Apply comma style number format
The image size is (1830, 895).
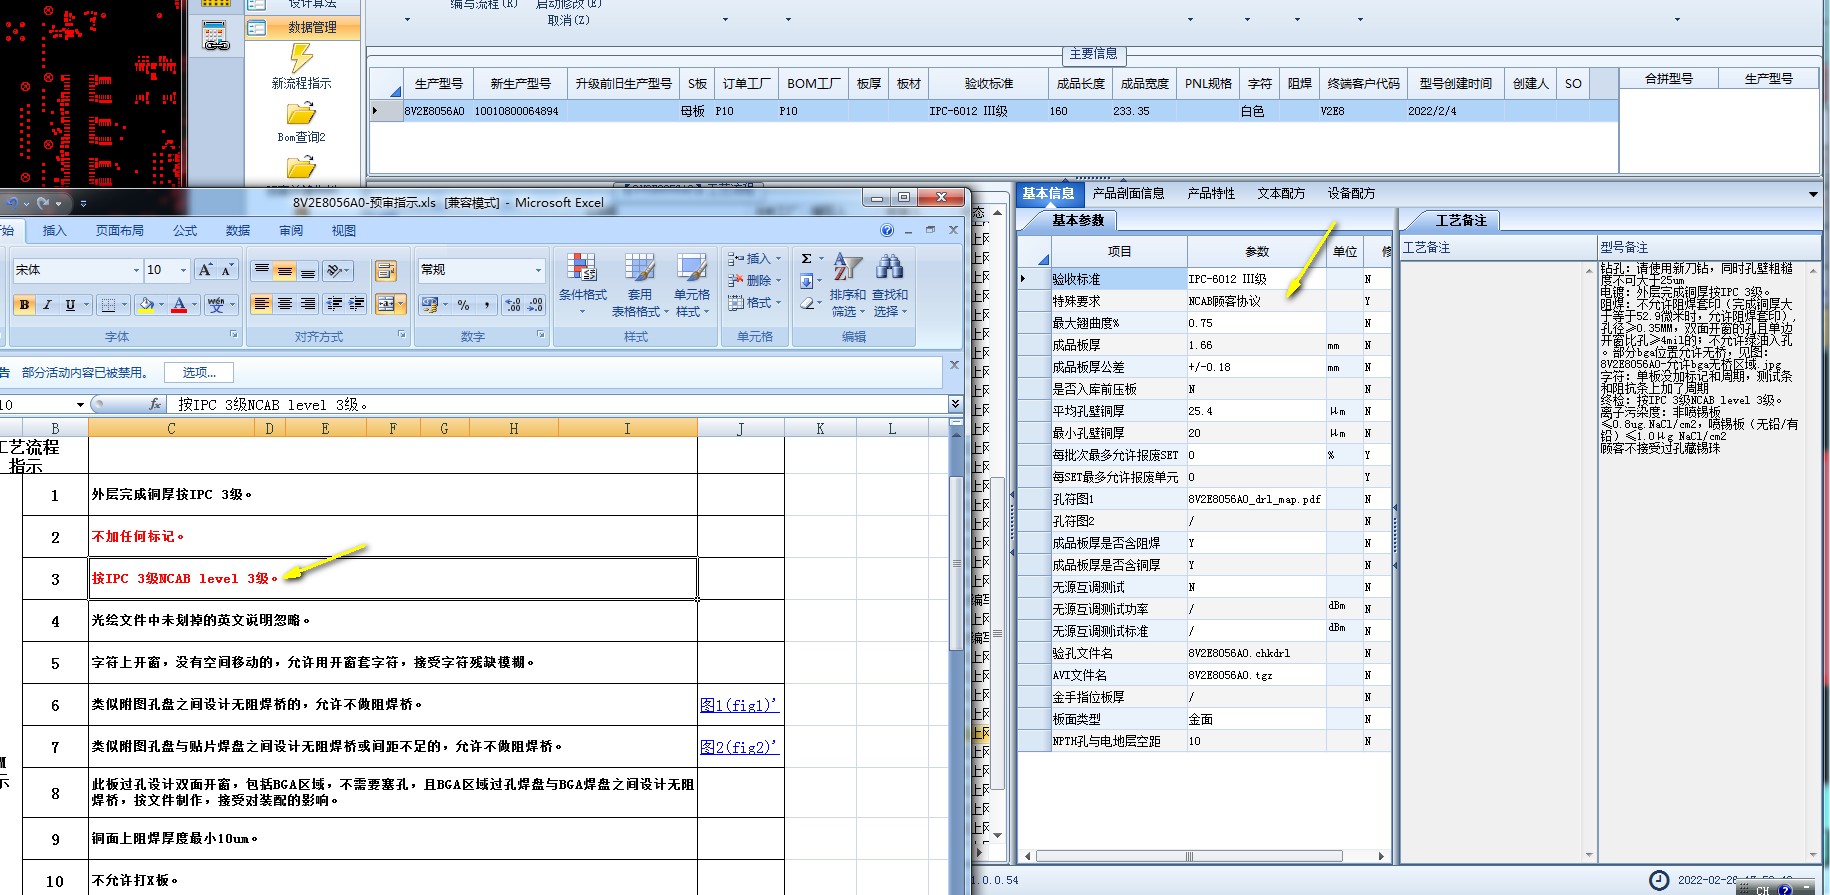[486, 304]
